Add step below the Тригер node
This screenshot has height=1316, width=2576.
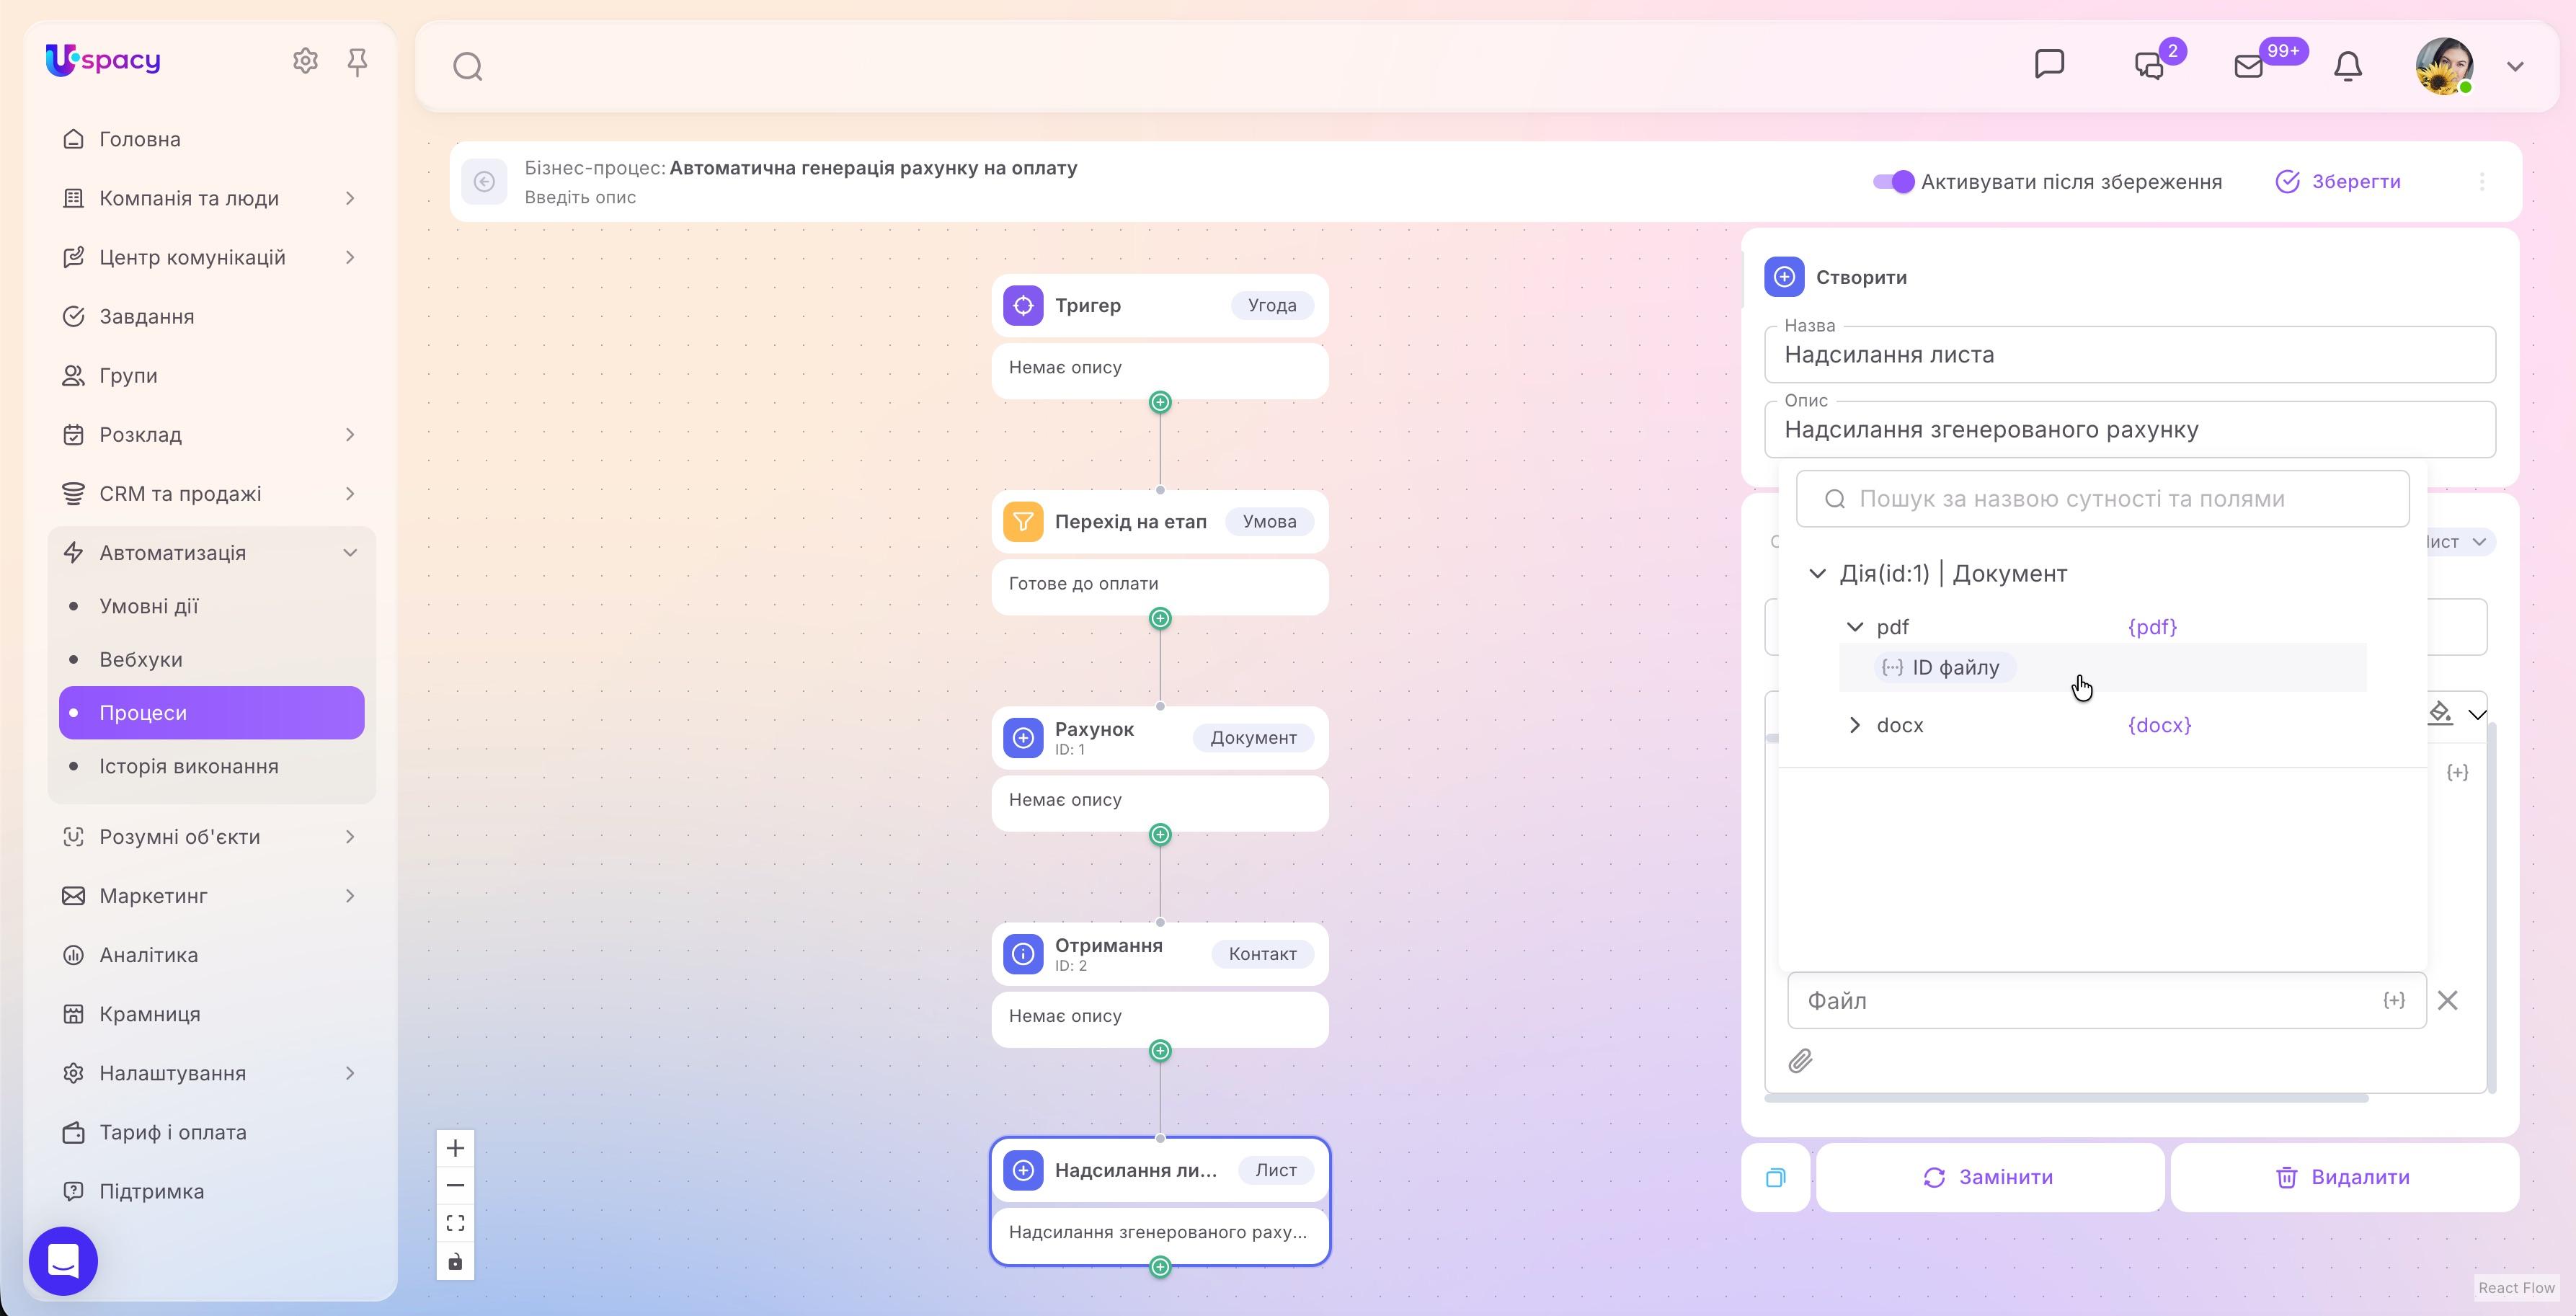tap(1160, 402)
